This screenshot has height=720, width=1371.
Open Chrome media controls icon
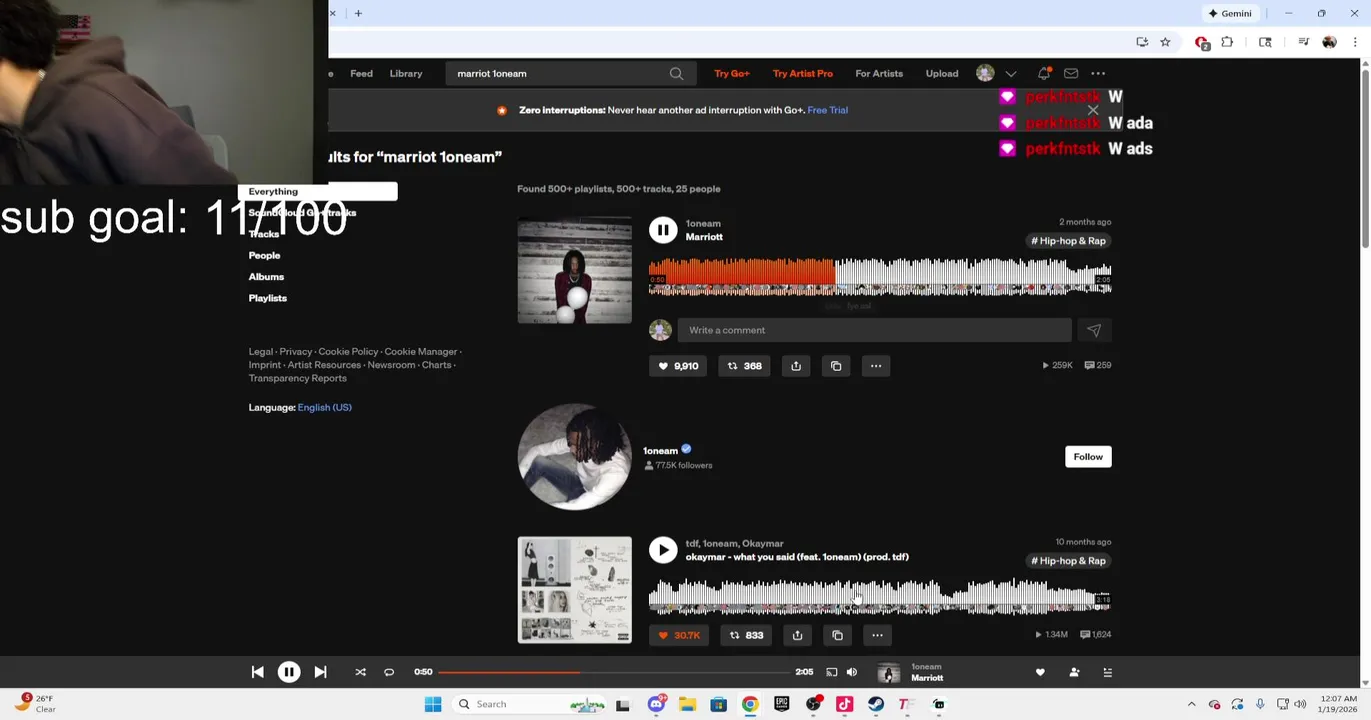[1303, 42]
